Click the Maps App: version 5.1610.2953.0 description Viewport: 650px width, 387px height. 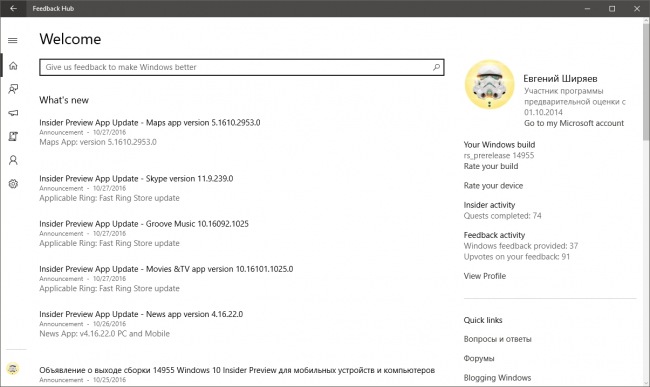pyautogui.click(x=98, y=142)
